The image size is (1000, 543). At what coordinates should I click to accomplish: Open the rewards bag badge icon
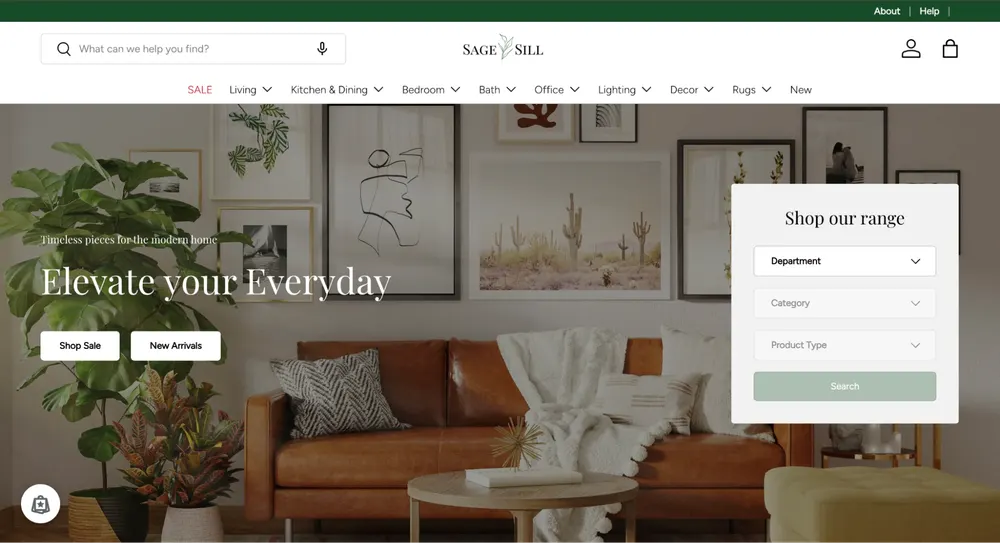pos(40,504)
